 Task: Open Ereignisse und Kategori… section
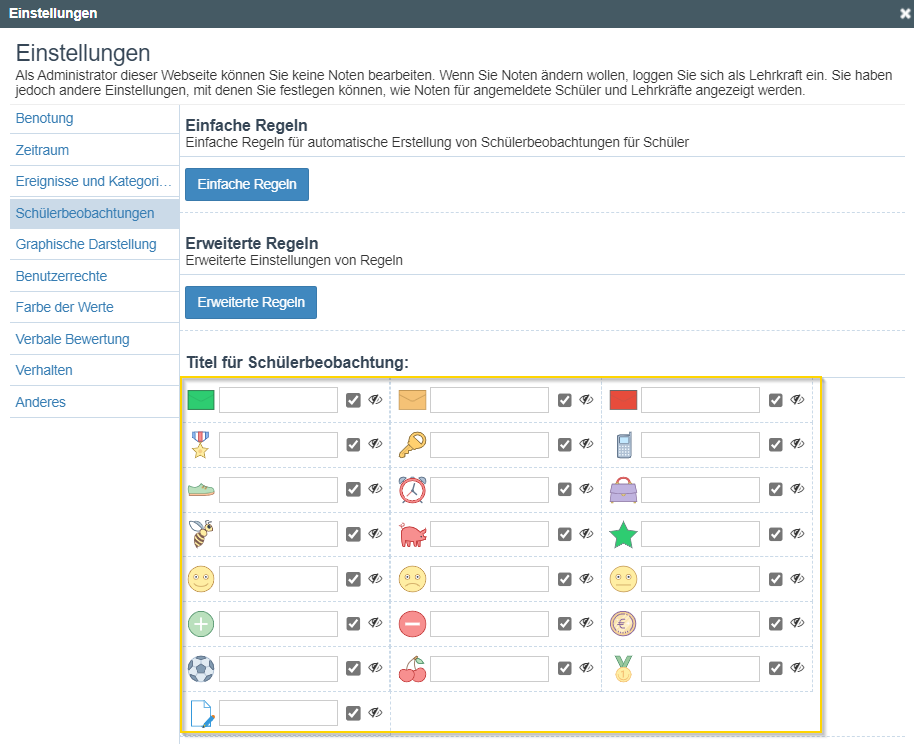pyautogui.click(x=93, y=181)
